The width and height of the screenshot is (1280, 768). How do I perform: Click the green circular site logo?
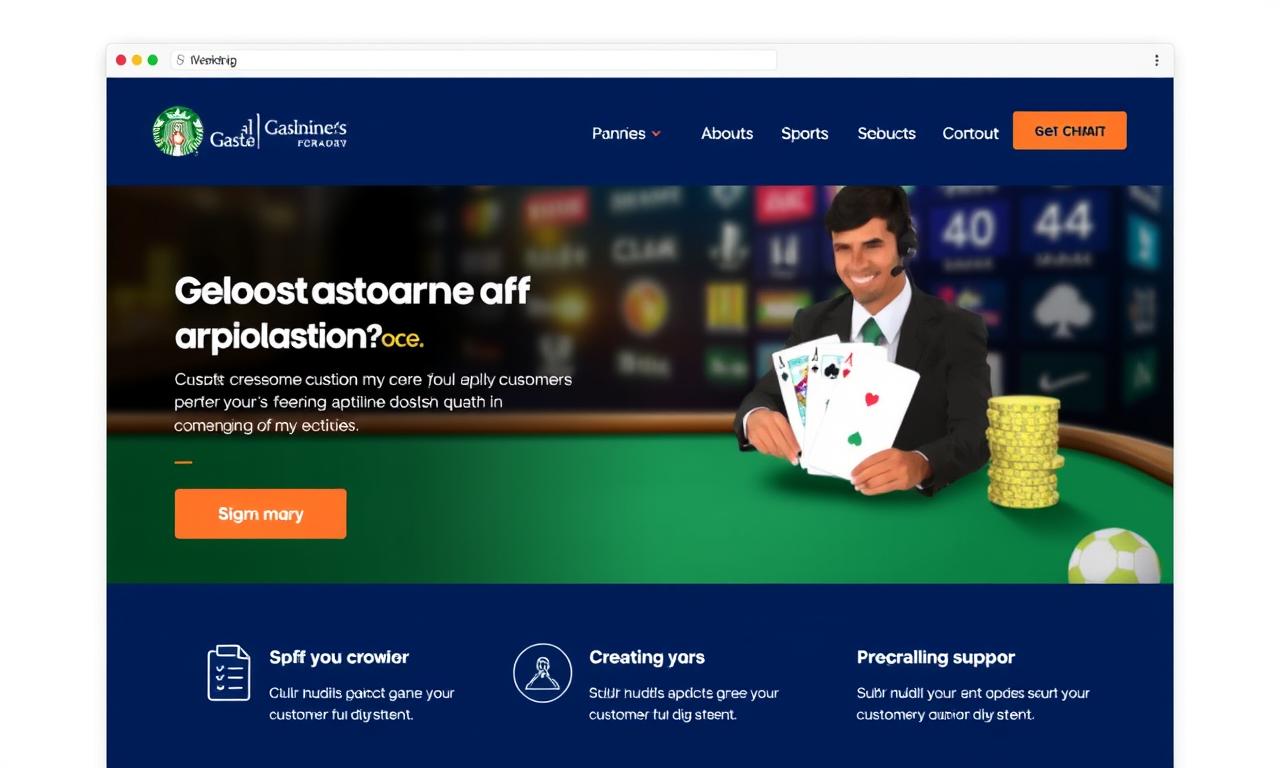tap(178, 131)
